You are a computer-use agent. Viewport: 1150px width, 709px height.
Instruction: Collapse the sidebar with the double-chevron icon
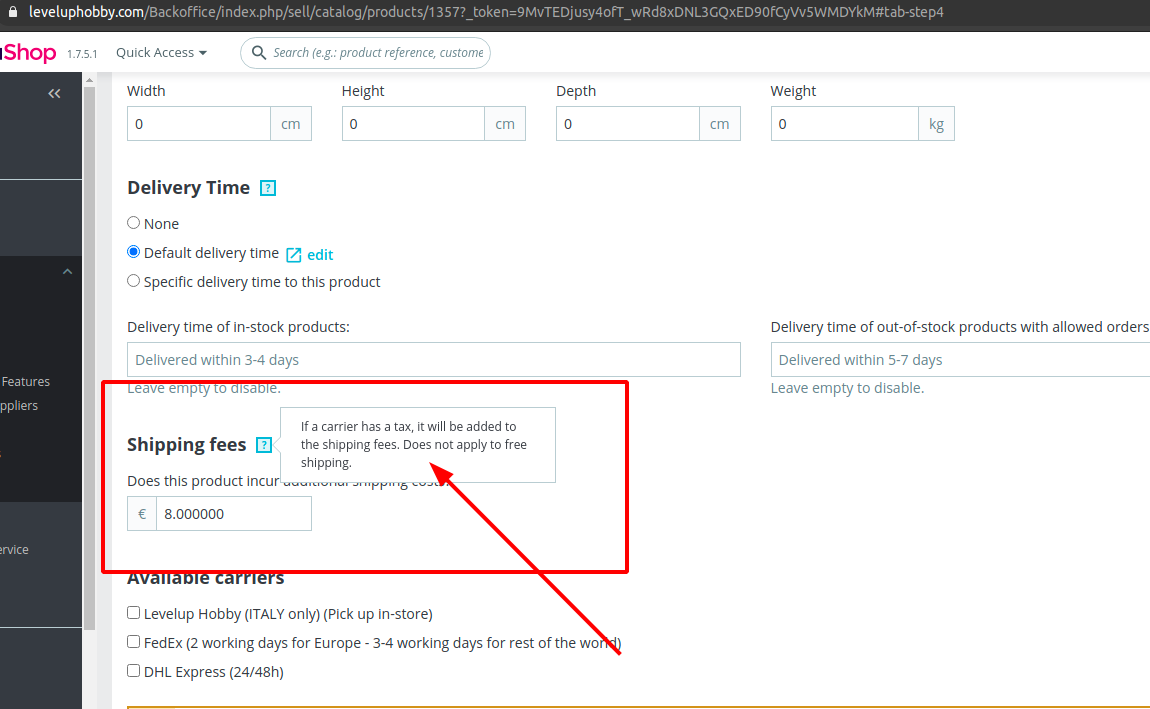tap(54, 93)
